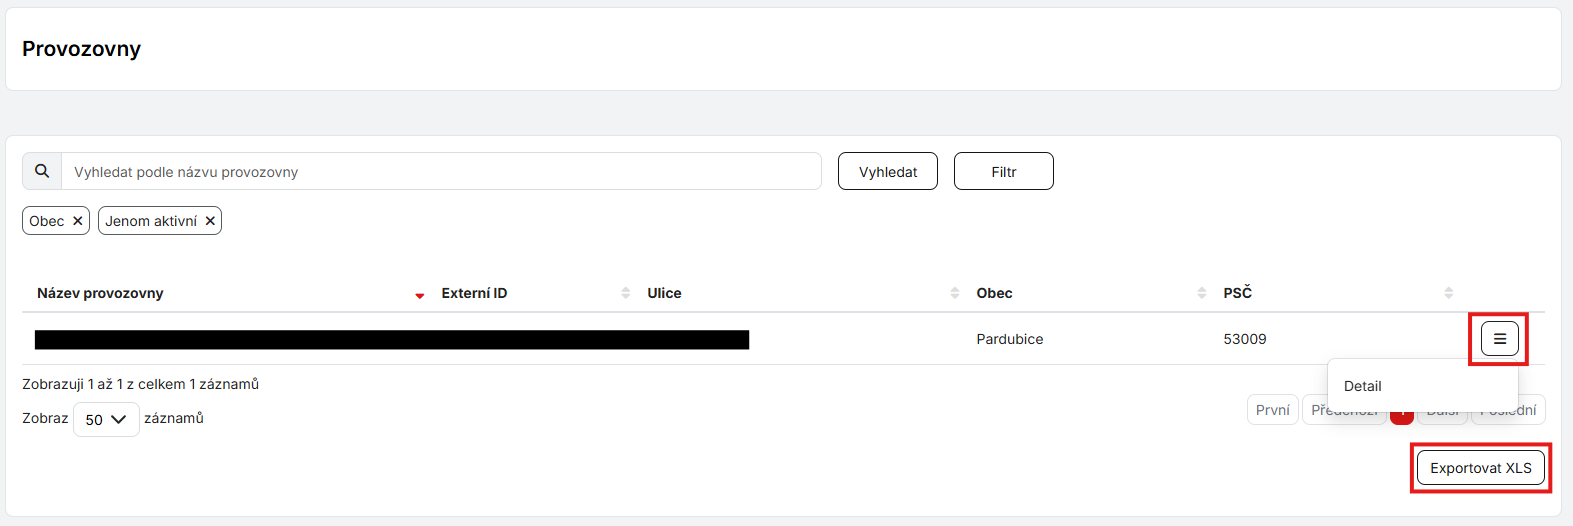1573x526 pixels.
Task: Open the Filtr button
Action: 1003,171
